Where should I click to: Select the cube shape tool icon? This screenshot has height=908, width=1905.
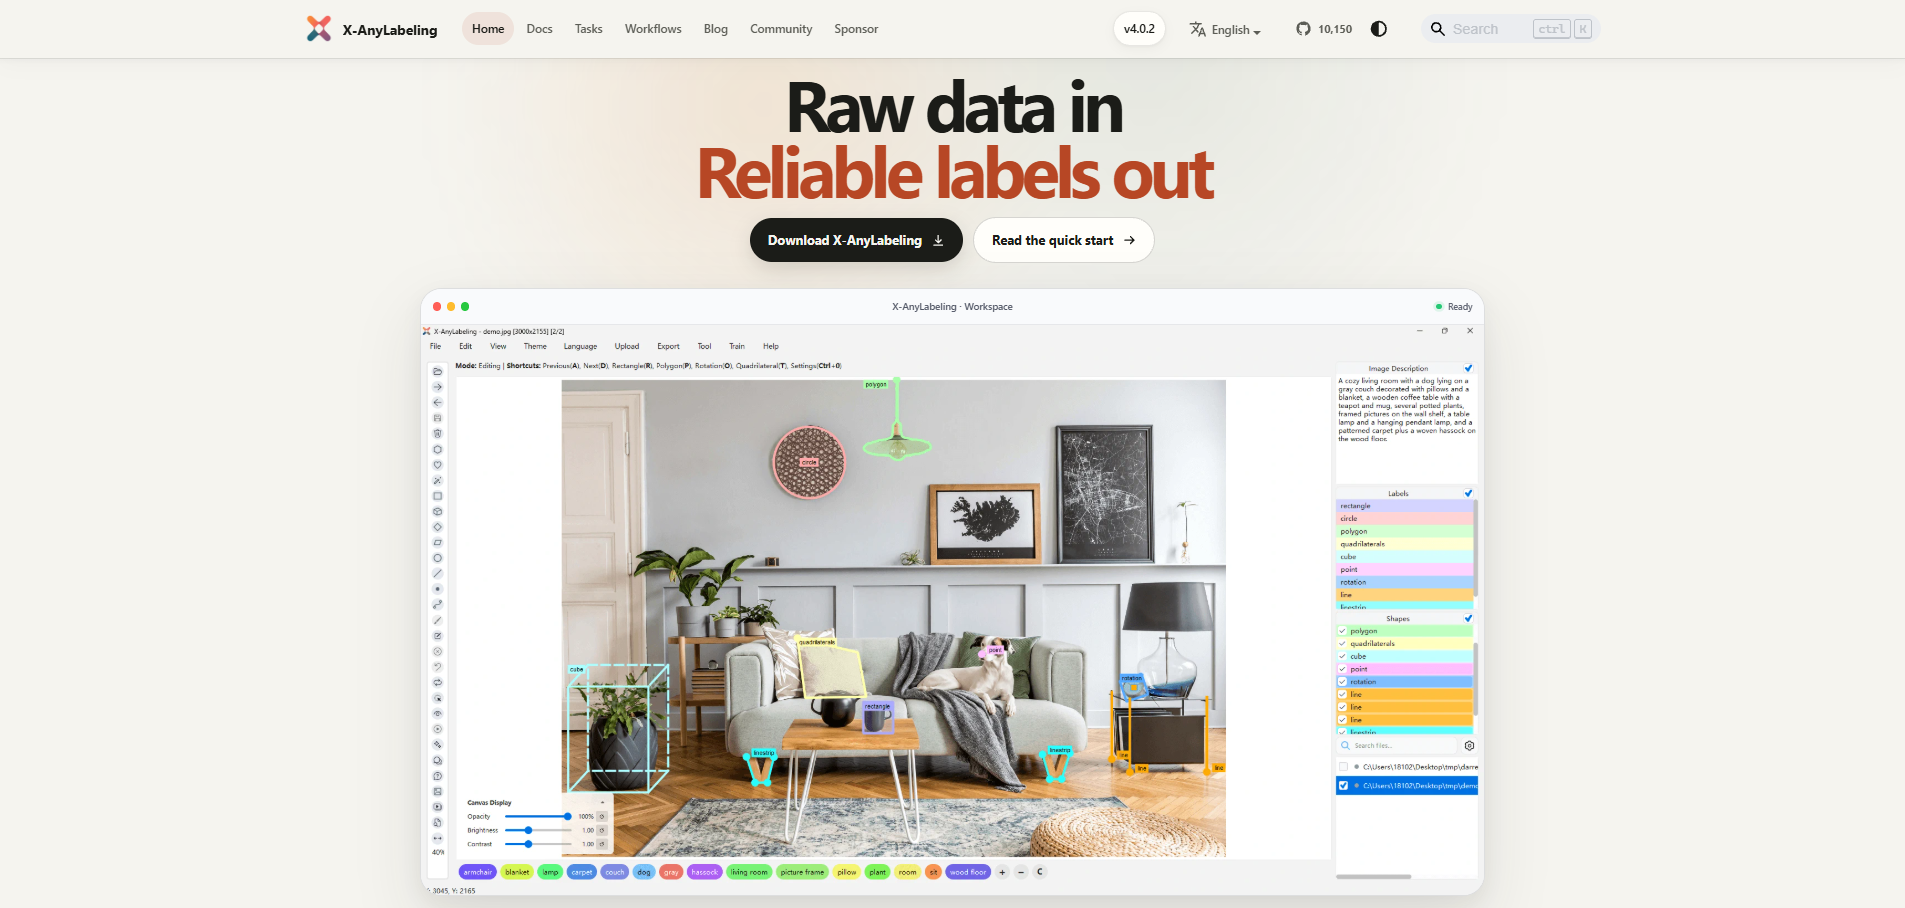(437, 511)
